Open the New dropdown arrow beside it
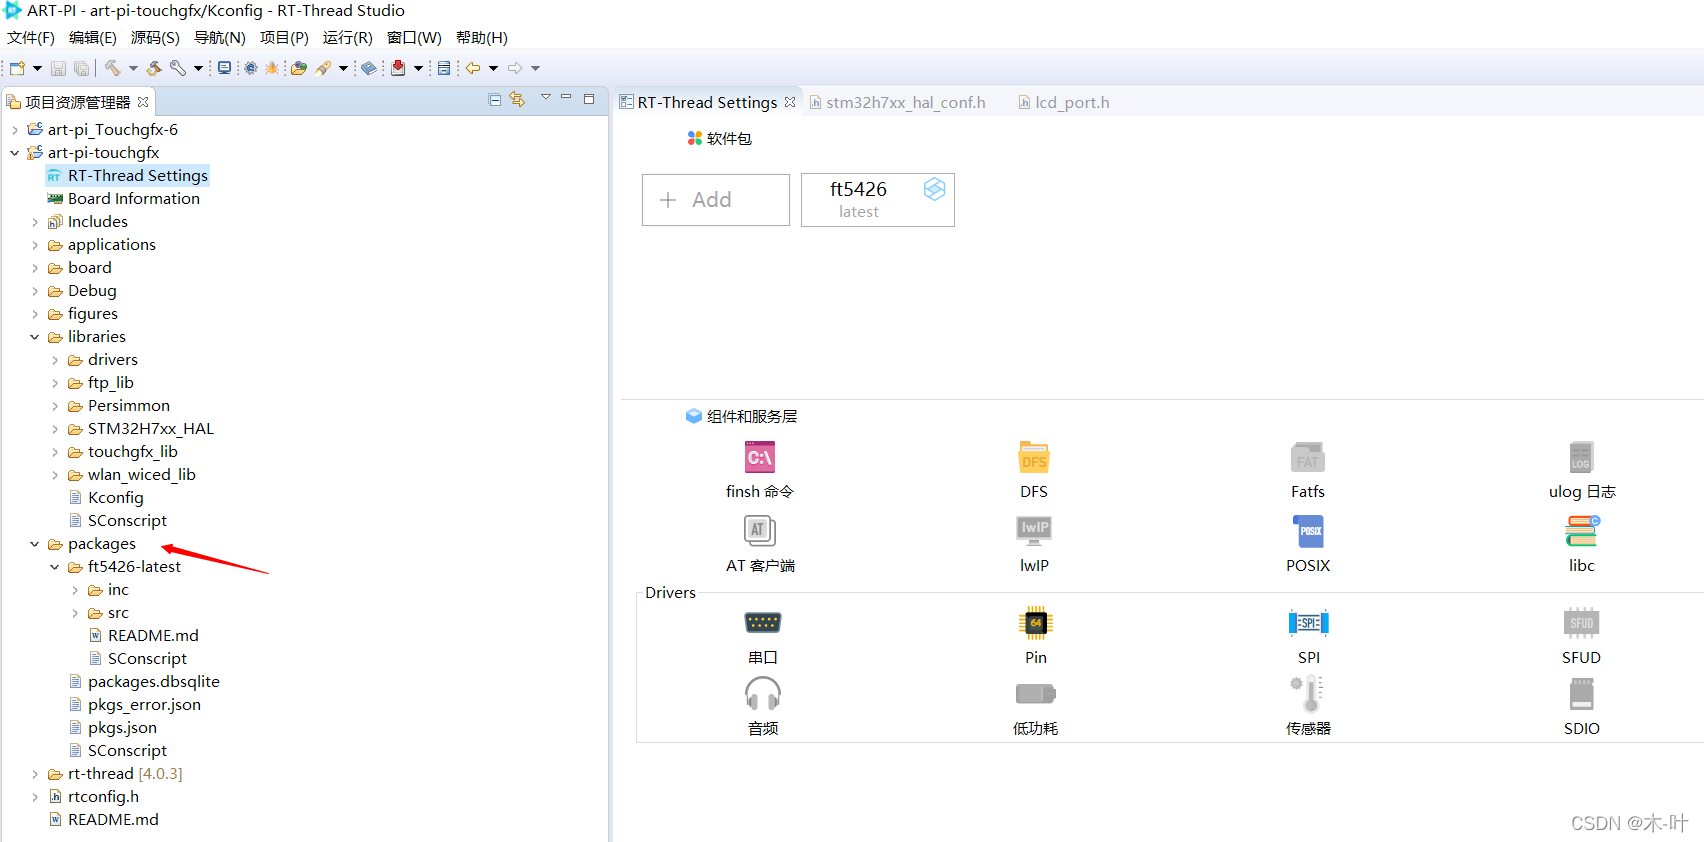The width and height of the screenshot is (1704, 842). click(x=37, y=68)
